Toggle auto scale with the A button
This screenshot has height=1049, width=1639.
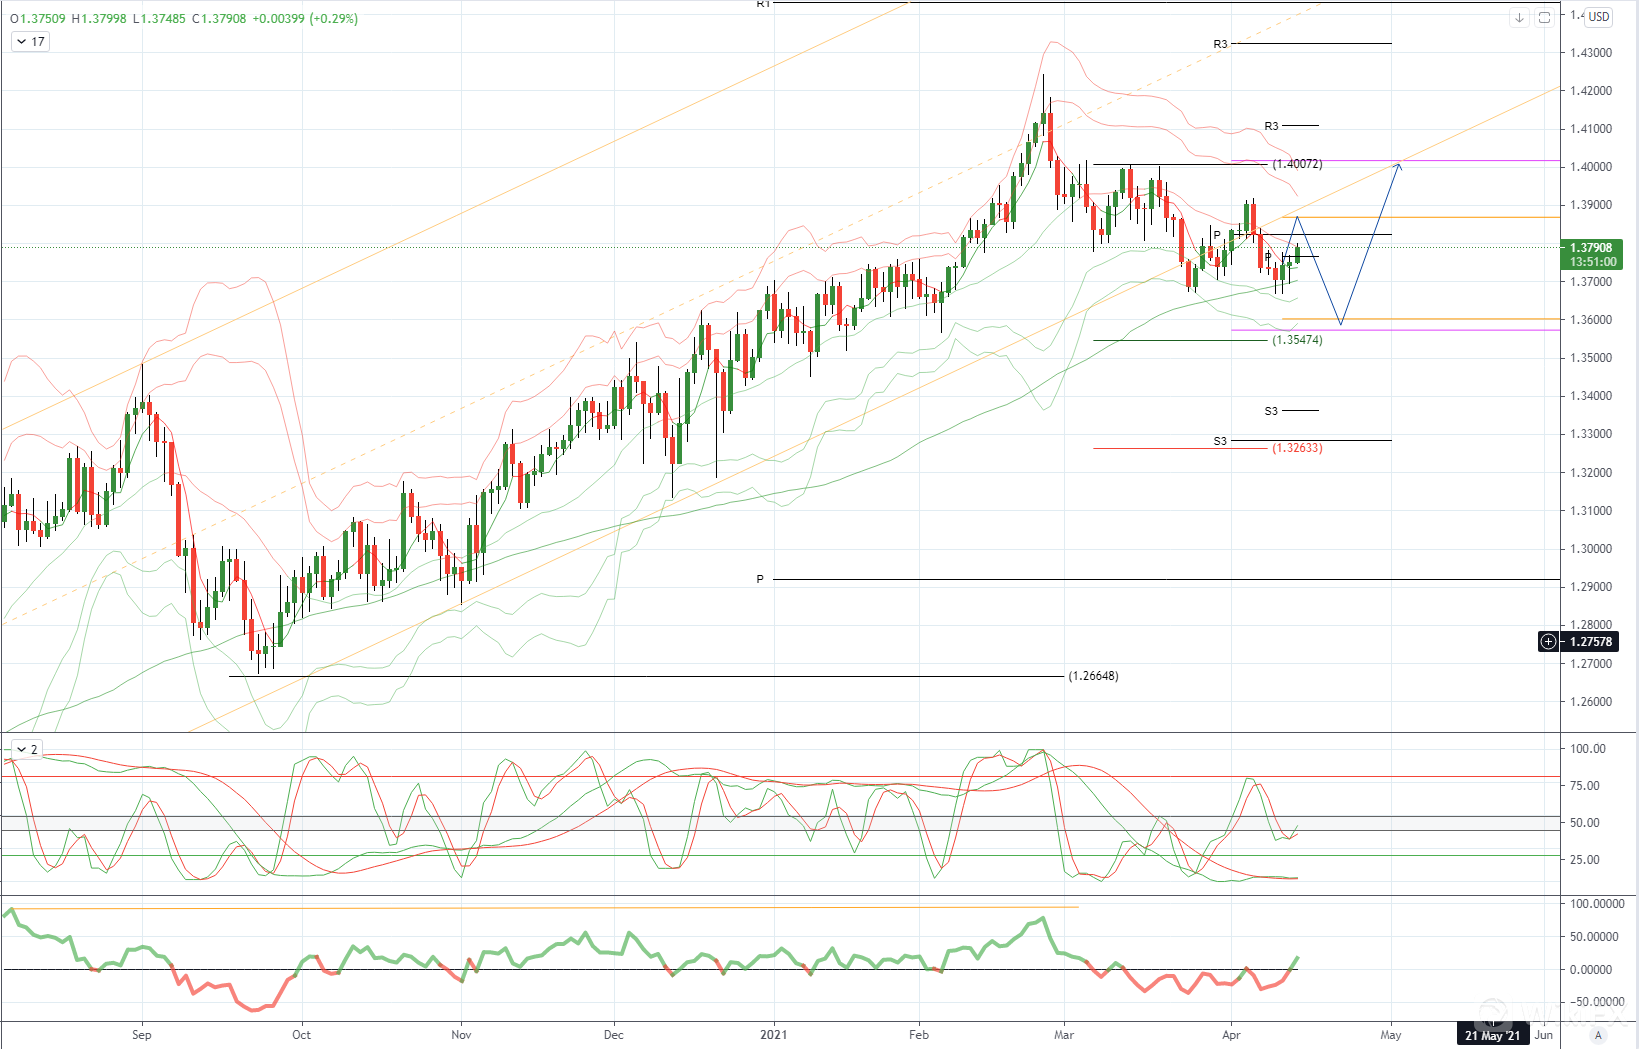point(1599,1035)
